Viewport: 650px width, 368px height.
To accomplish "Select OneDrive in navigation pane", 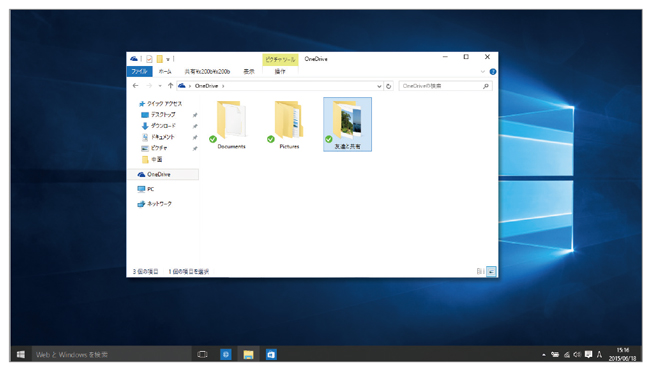I will pos(162,174).
